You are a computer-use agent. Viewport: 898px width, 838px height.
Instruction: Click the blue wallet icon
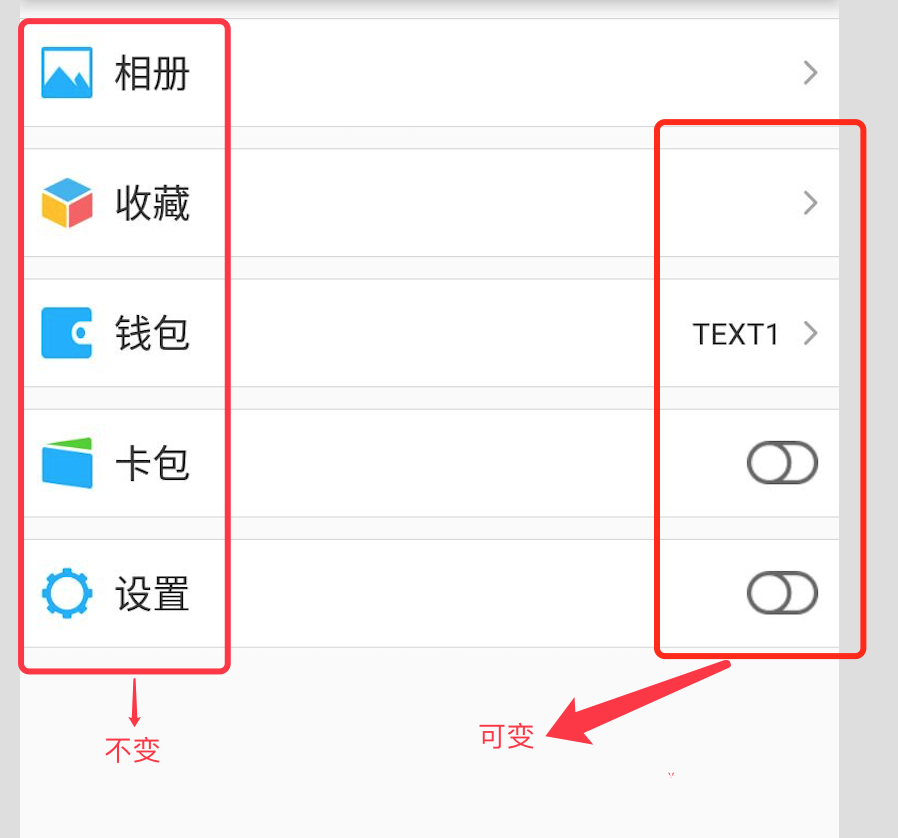click(66, 333)
